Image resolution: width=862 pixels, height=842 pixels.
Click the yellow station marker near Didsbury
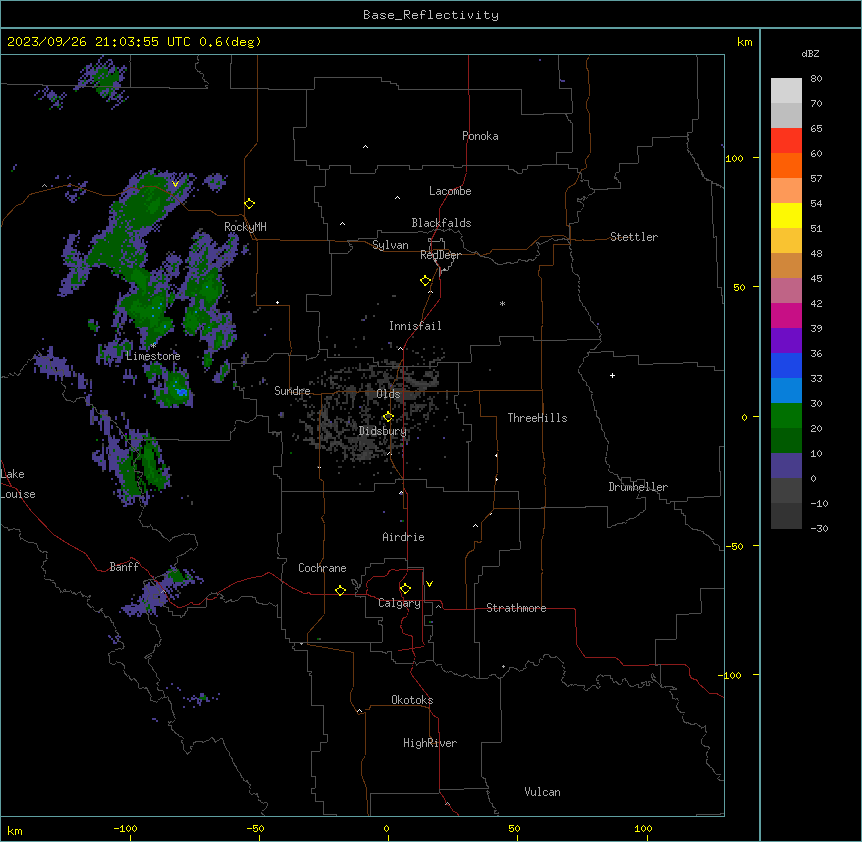[x=389, y=417]
